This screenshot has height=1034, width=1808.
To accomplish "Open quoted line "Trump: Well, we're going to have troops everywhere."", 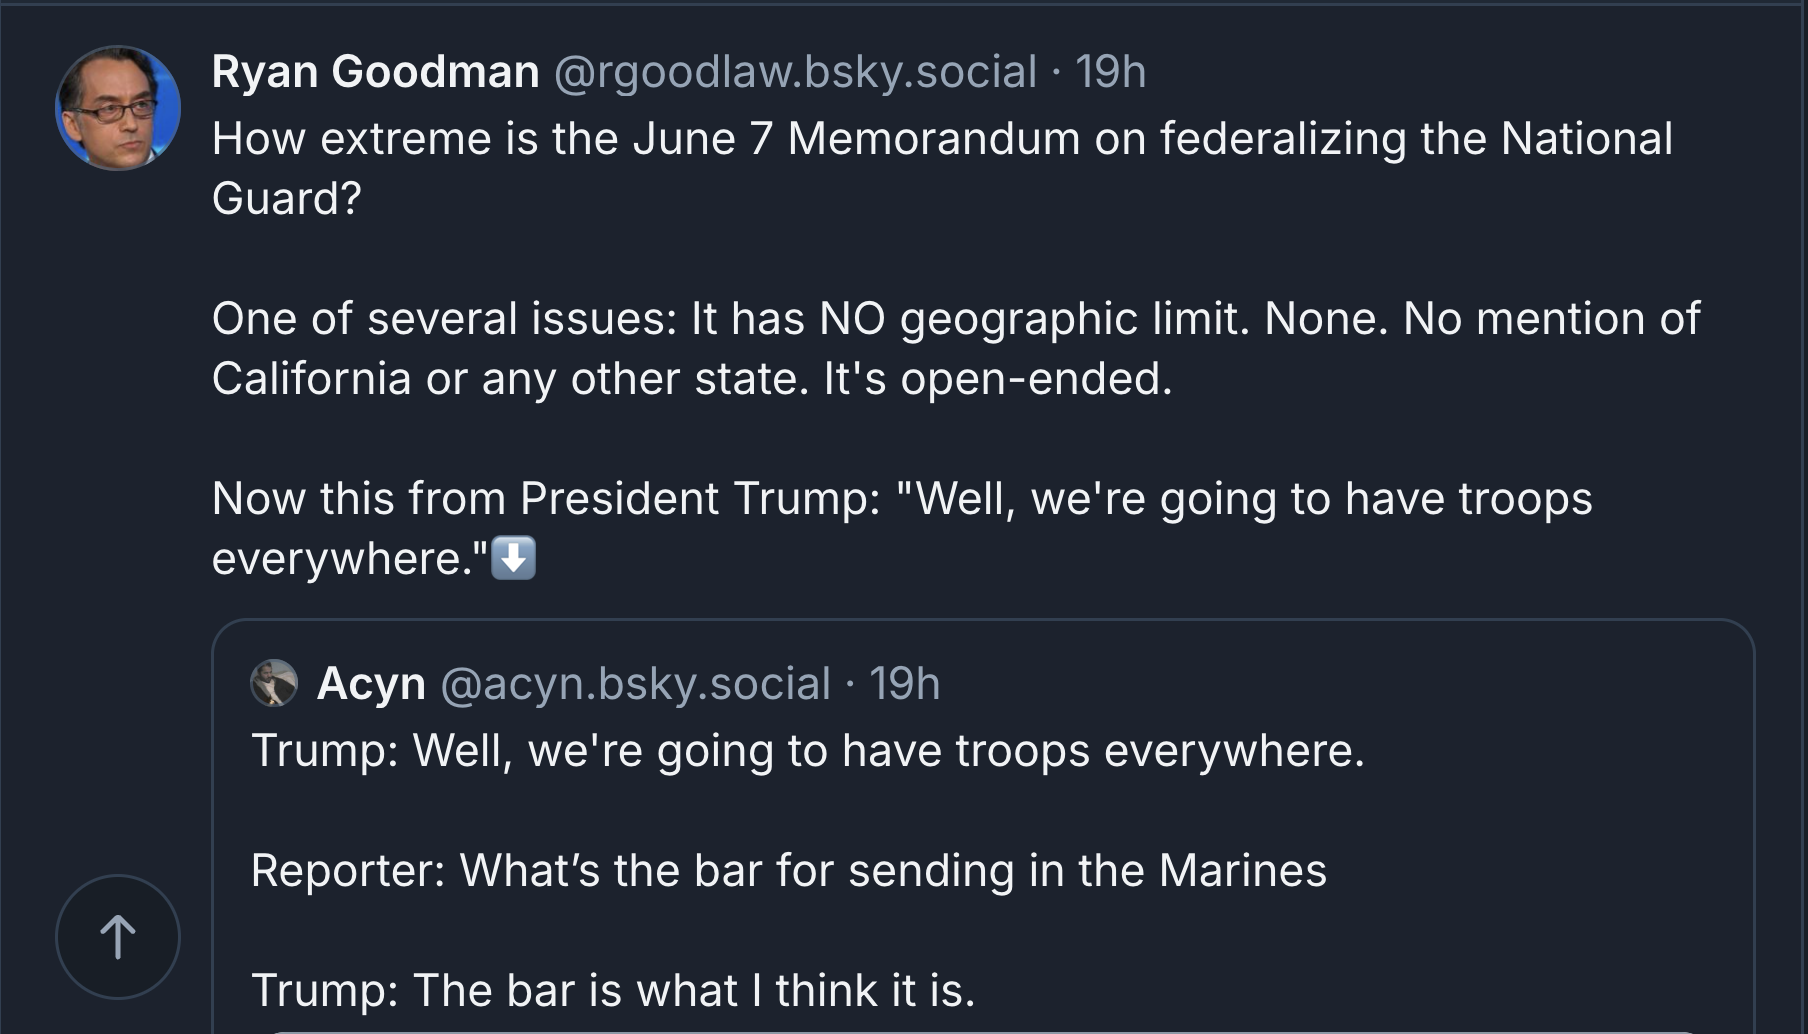I will [807, 750].
